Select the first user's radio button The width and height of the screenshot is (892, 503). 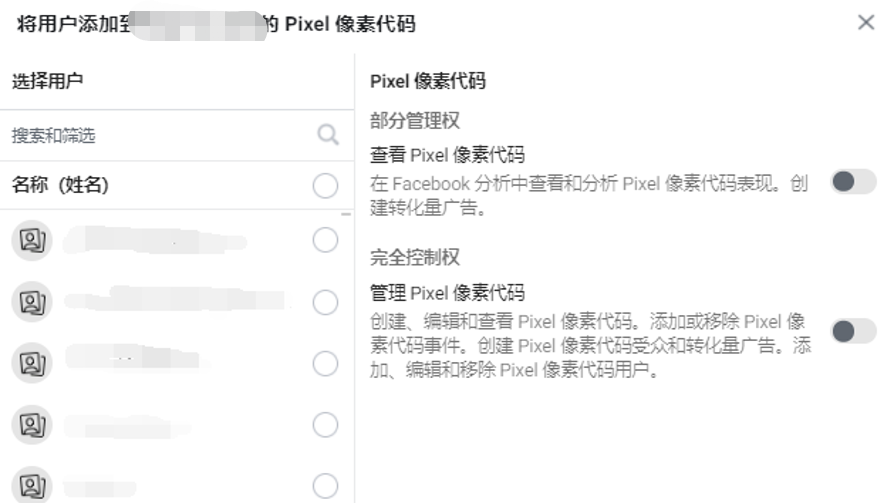point(325,240)
